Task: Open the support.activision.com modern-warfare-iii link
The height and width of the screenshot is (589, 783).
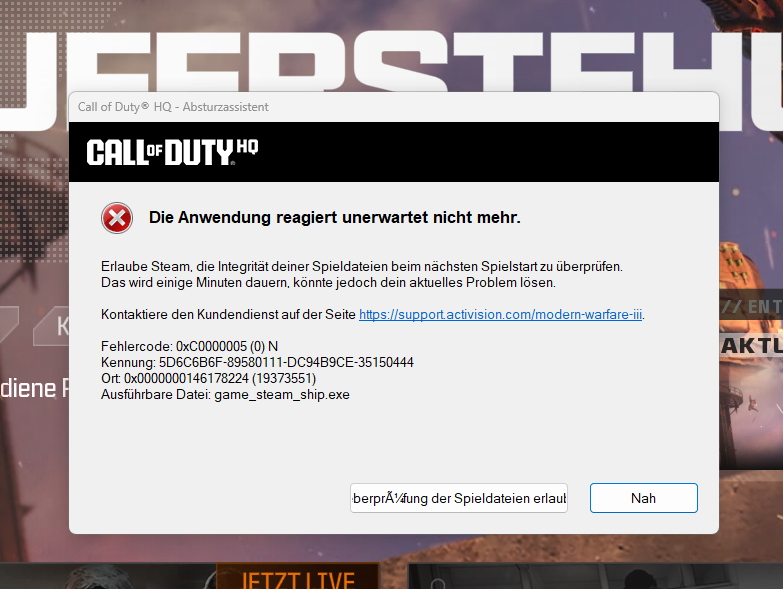Action: (x=500, y=314)
